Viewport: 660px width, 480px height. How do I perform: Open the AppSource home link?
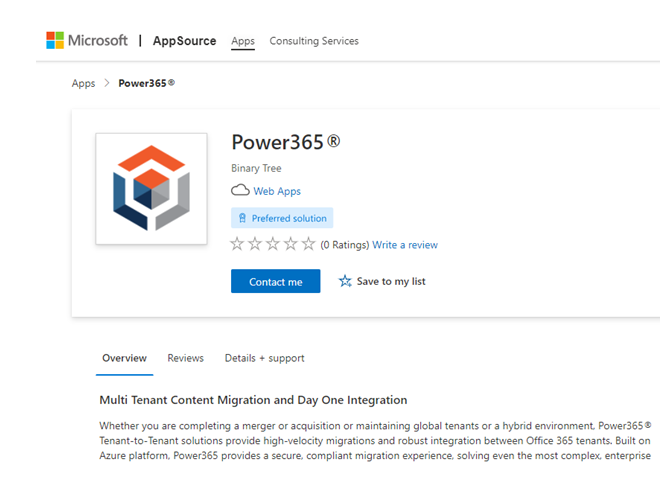point(184,41)
